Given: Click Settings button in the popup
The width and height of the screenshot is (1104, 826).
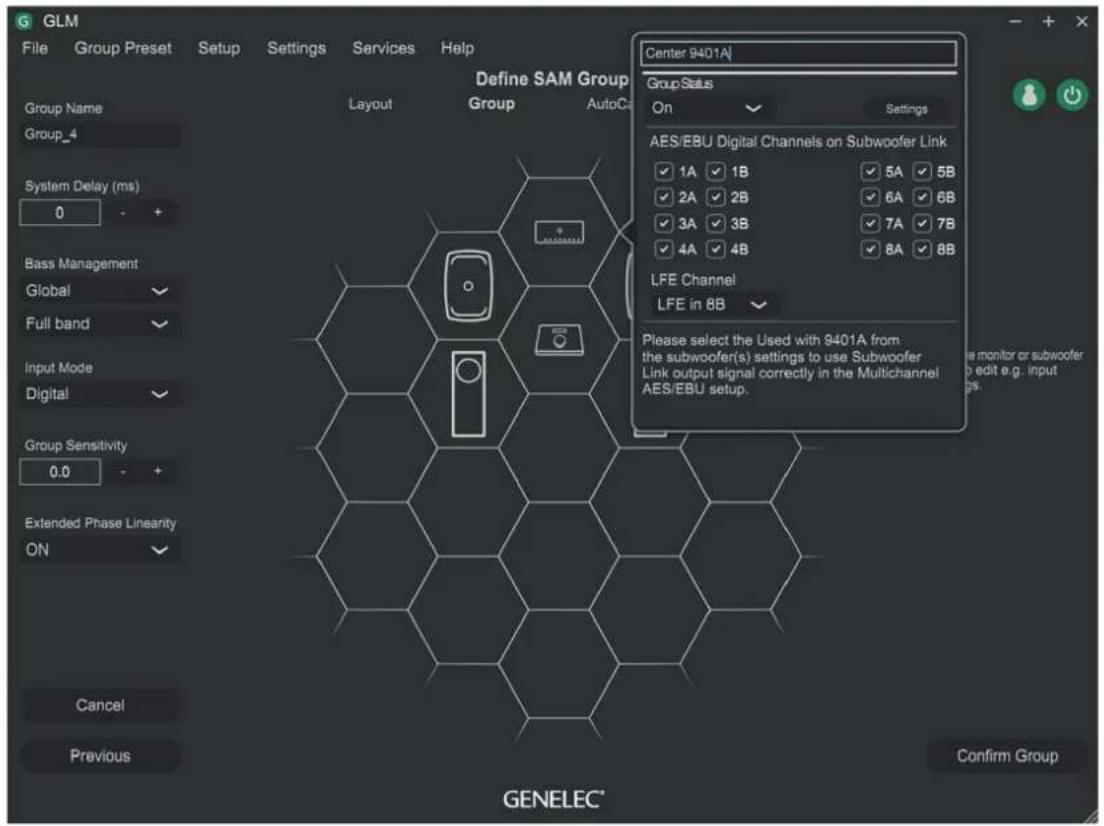Looking at the screenshot, I should click(906, 109).
